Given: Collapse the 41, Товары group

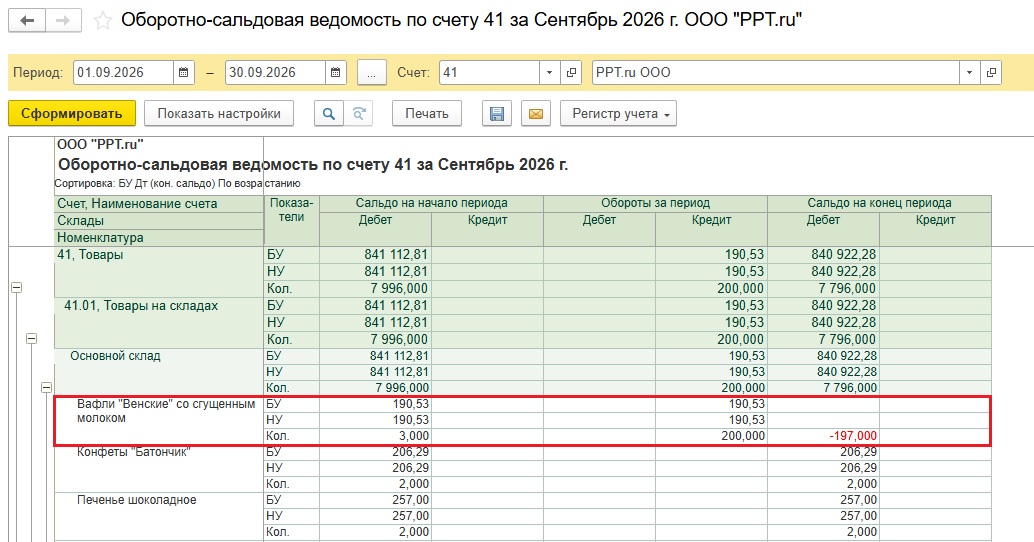Looking at the screenshot, I should (x=16, y=287).
